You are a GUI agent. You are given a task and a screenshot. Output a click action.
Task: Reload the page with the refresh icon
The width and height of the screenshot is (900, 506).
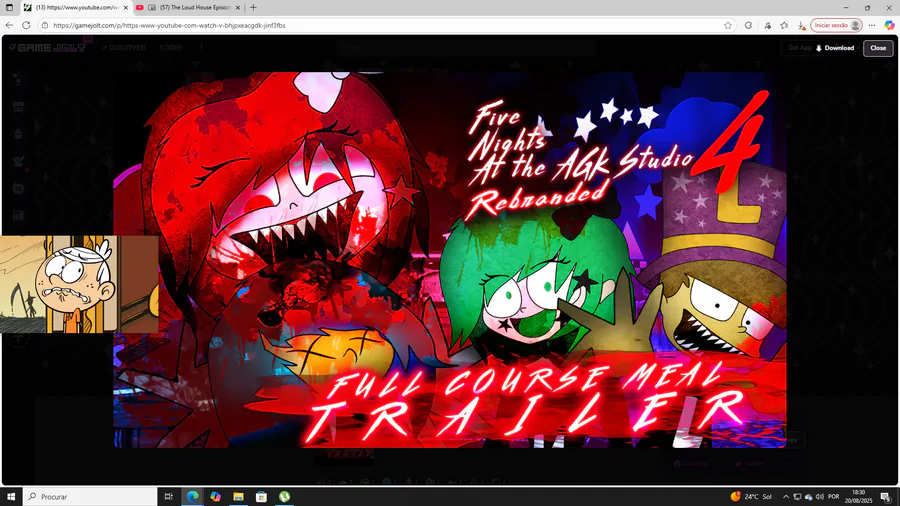[x=26, y=25]
